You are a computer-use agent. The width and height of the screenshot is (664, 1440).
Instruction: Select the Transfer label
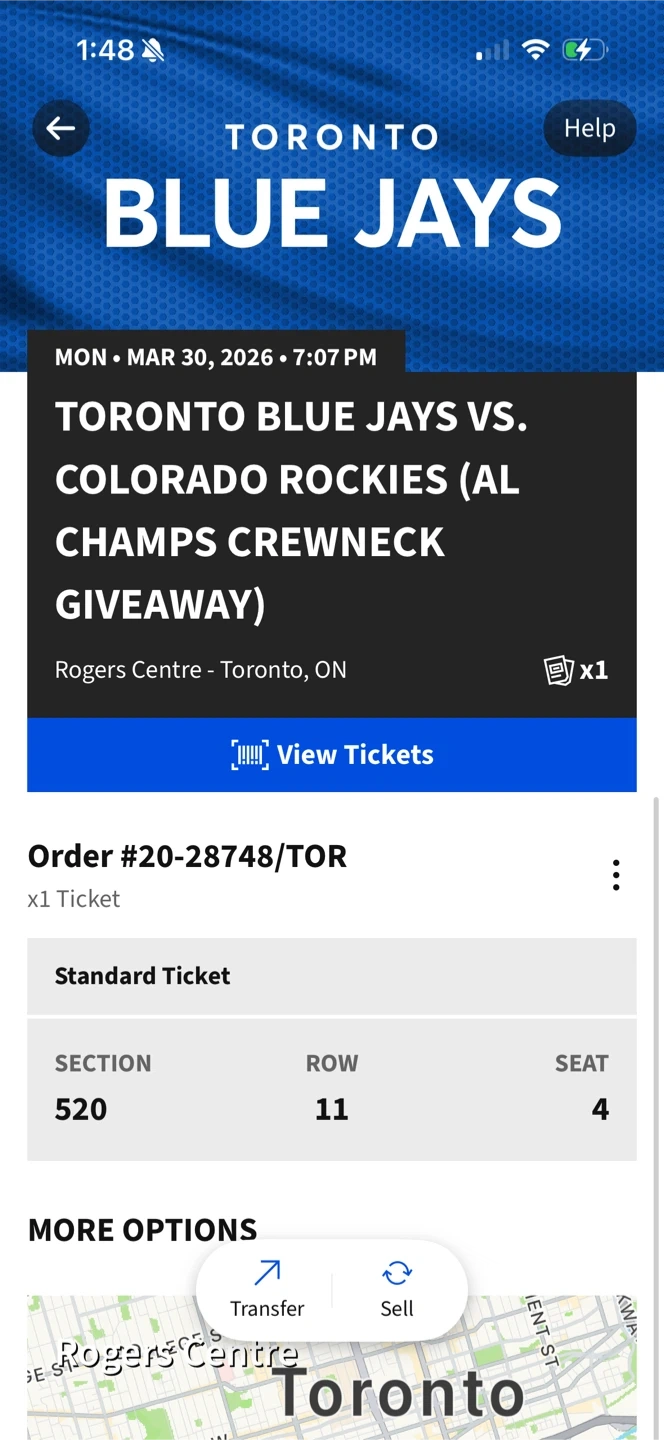(x=267, y=1308)
